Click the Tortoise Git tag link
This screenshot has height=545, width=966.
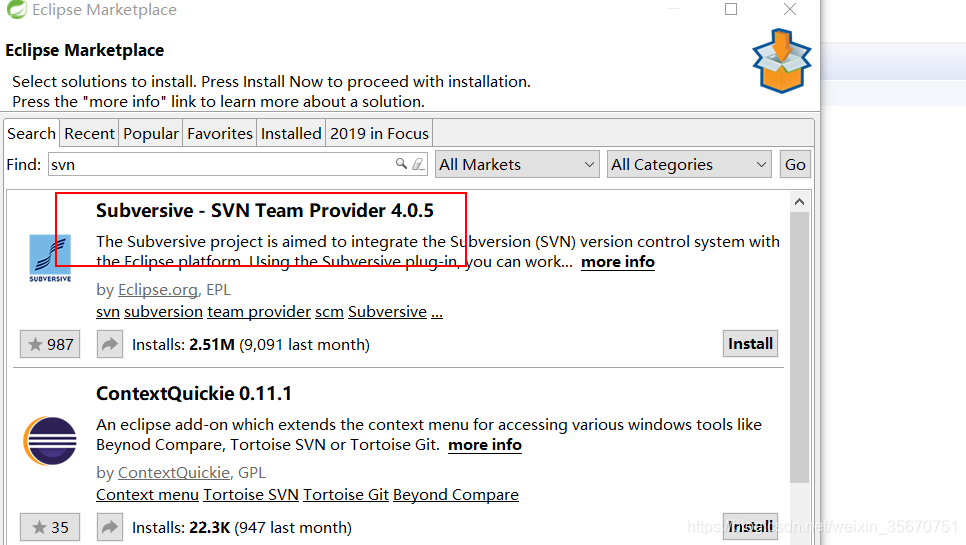[346, 495]
